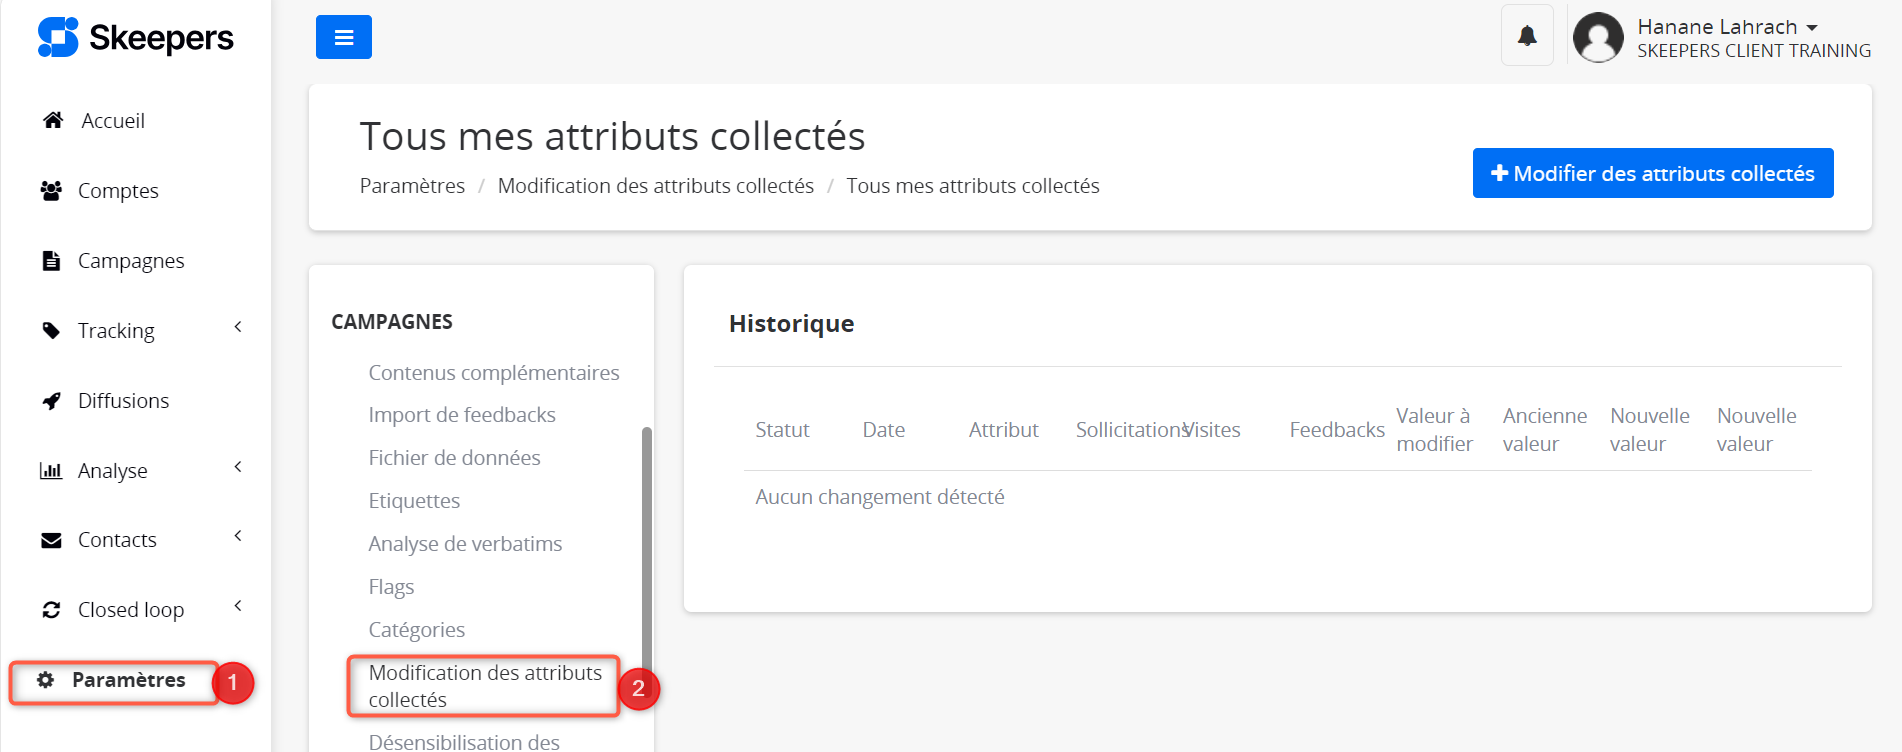The width and height of the screenshot is (1902, 752).
Task: Open the notifications bell
Action: click(1527, 36)
